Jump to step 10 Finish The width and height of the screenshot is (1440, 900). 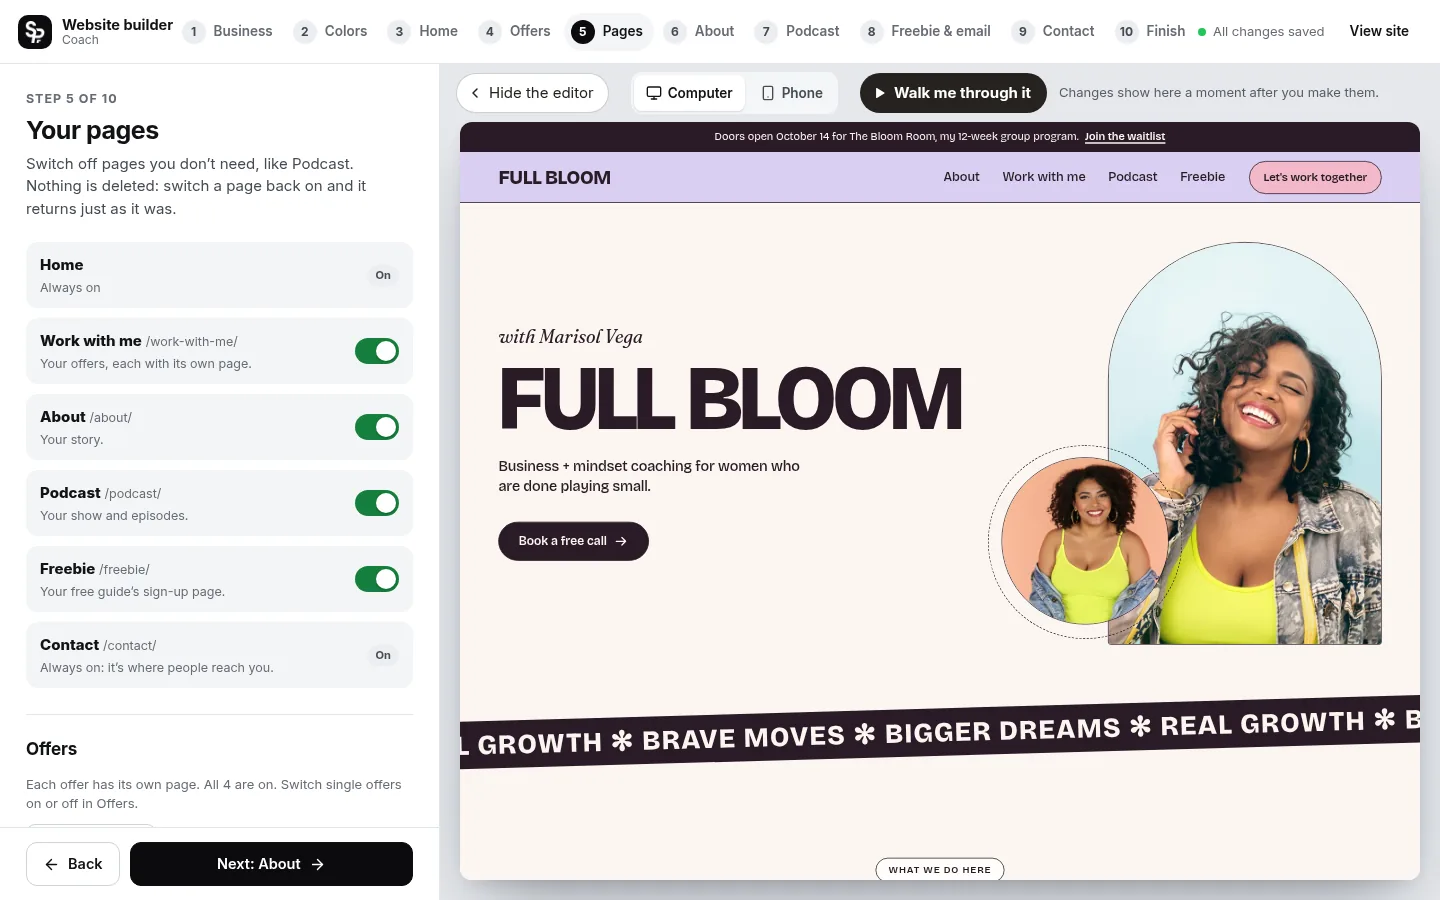click(x=1151, y=31)
